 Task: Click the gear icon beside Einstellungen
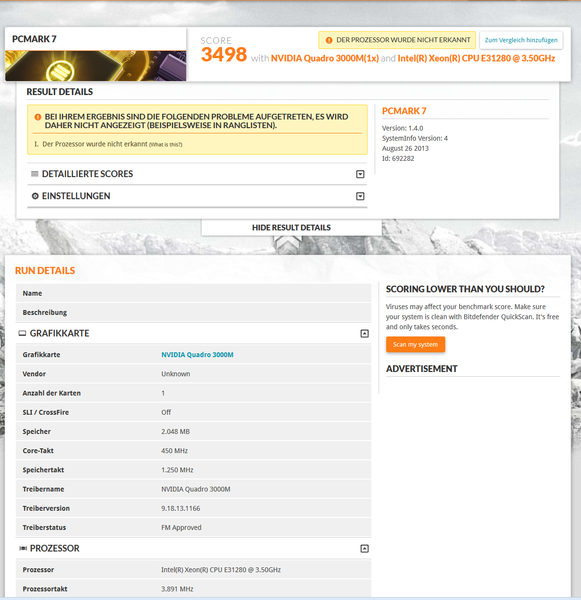[x=35, y=196]
